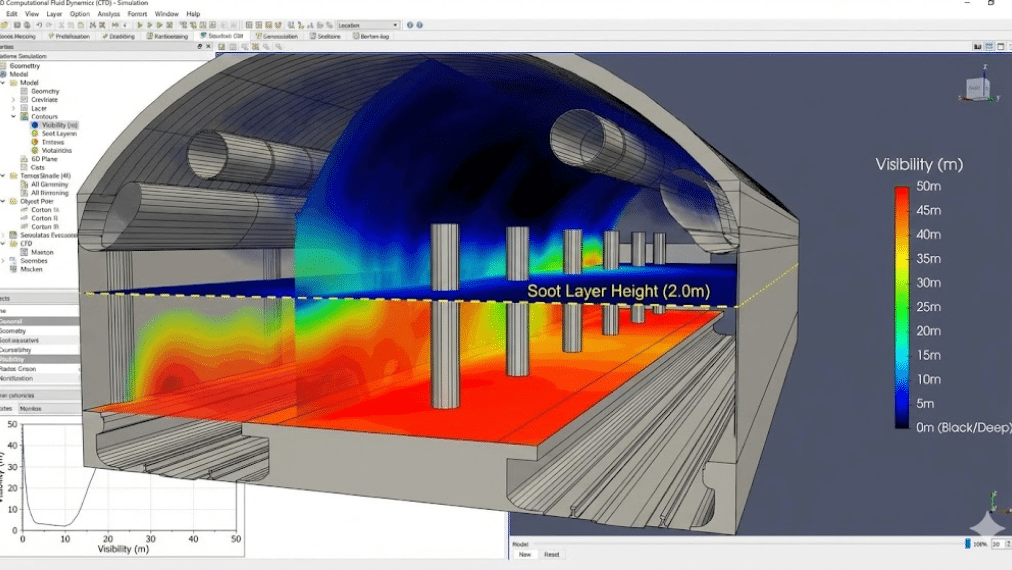This screenshot has height=570, width=1012.
Task: Collapse the Olyect Poer tree node
Action: [3, 201]
